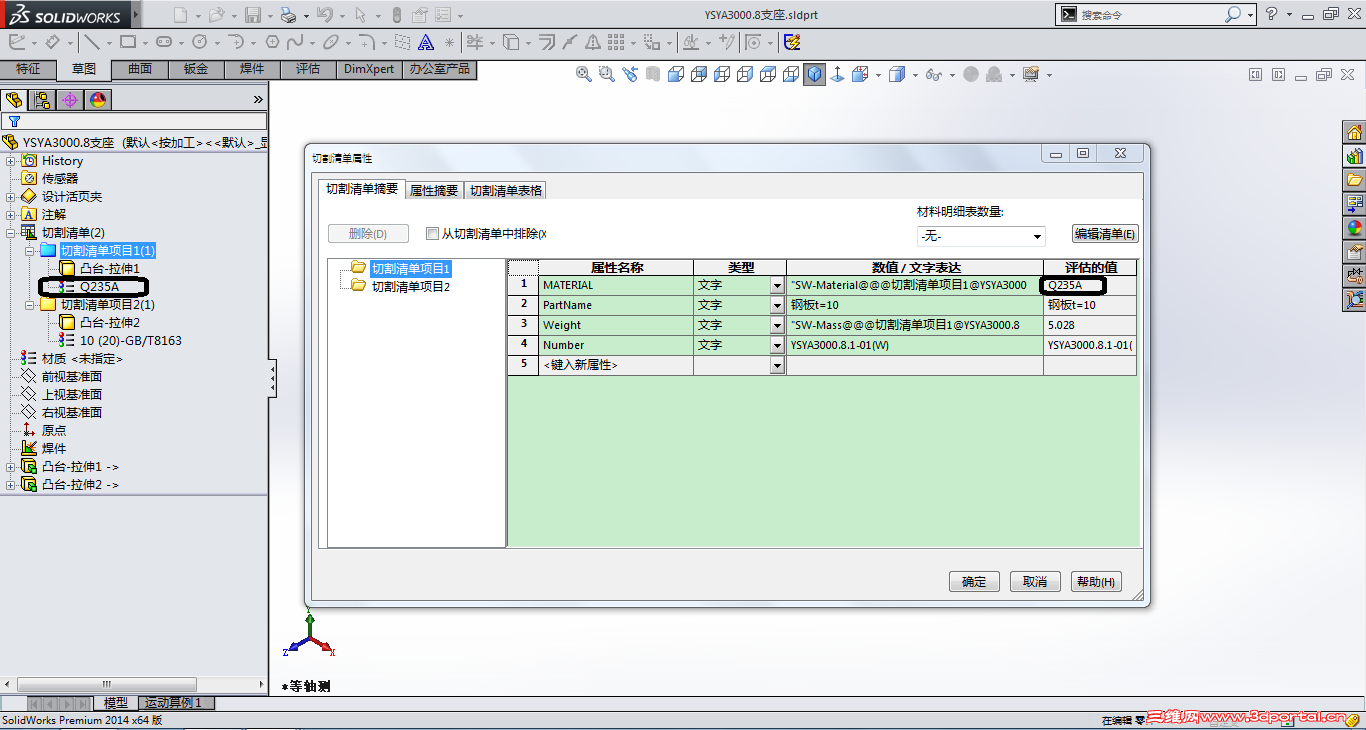Open the DimXpertManager crosshair tab icon
This screenshot has height=730, width=1366.
69,99
